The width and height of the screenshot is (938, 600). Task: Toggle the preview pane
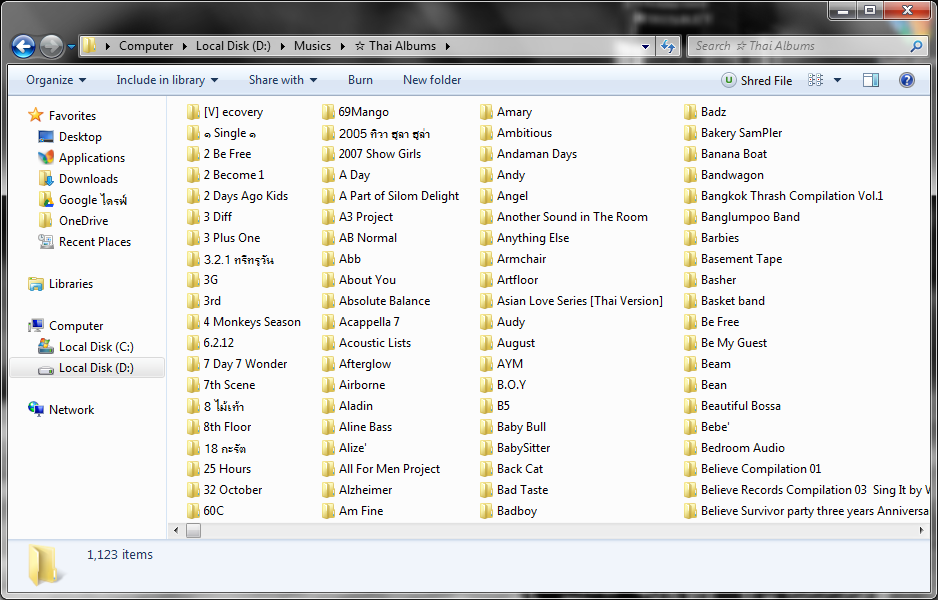pyautogui.click(x=871, y=80)
